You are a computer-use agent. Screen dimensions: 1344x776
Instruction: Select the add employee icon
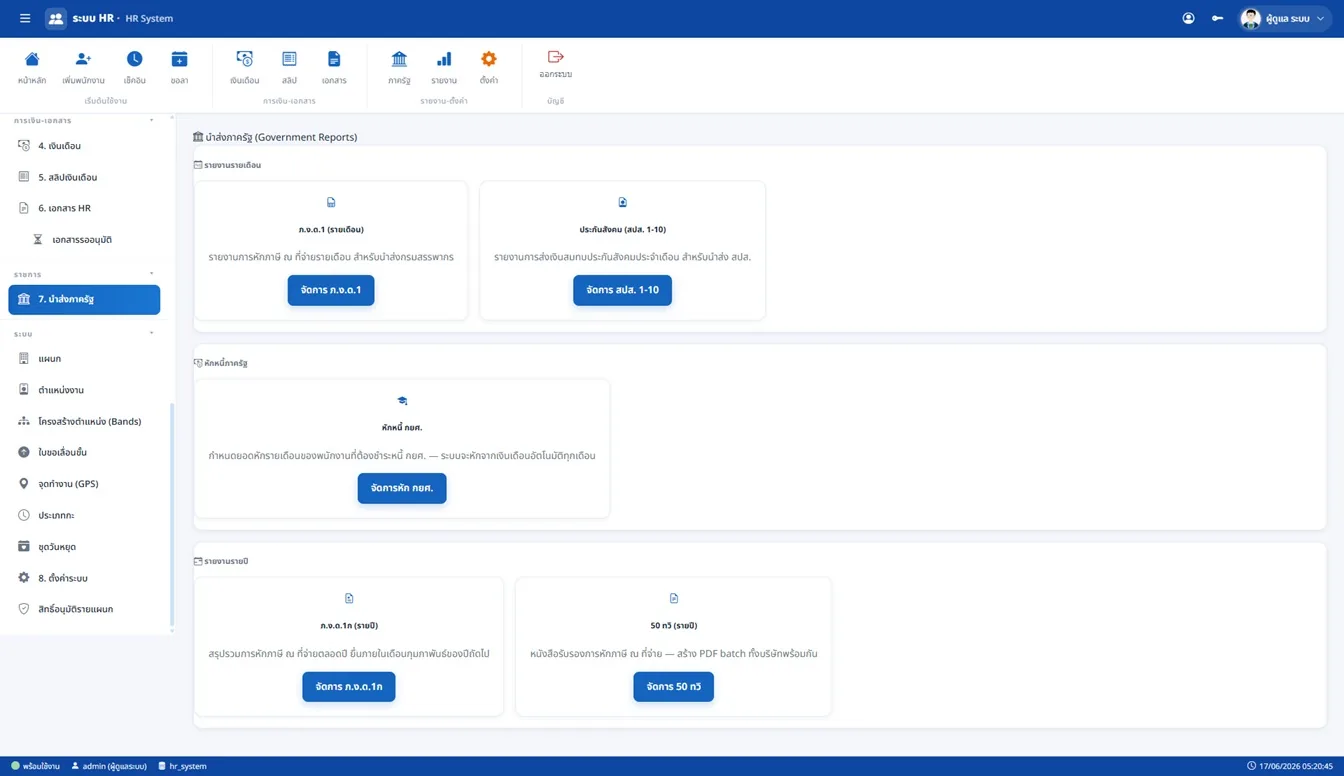[83, 59]
